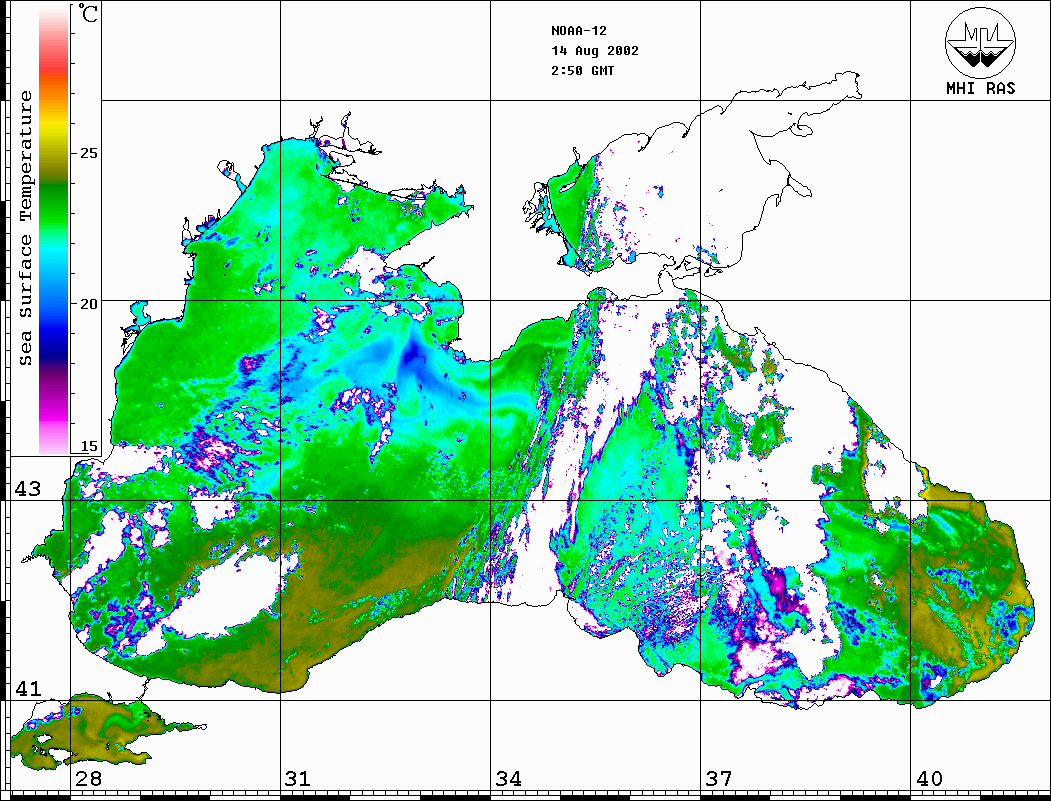This screenshot has height=801, width=1051.
Task: Click the '14 Aug 2002' date text
Action: click(595, 51)
